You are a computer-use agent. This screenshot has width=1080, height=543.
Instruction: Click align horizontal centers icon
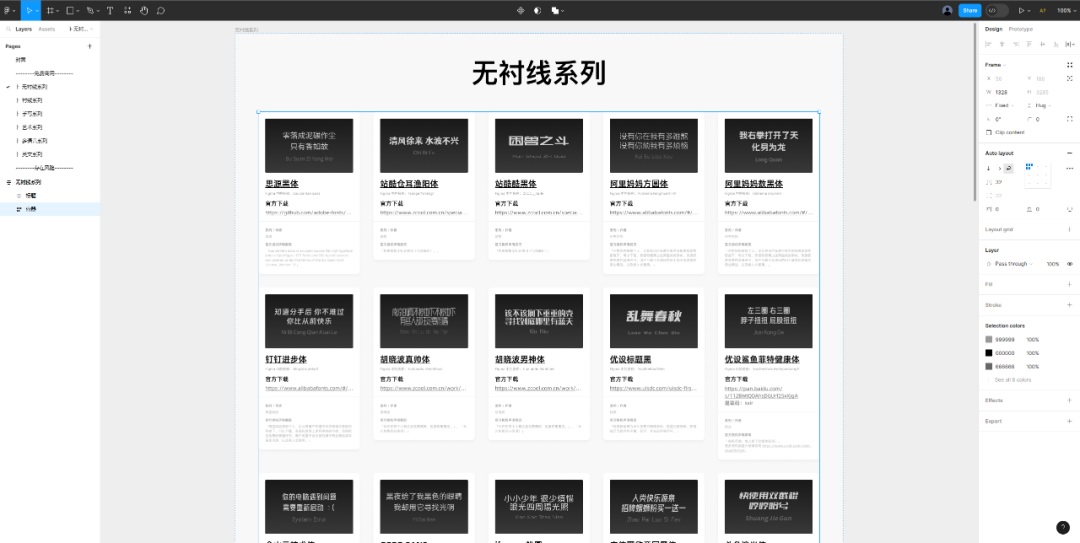1002,44
